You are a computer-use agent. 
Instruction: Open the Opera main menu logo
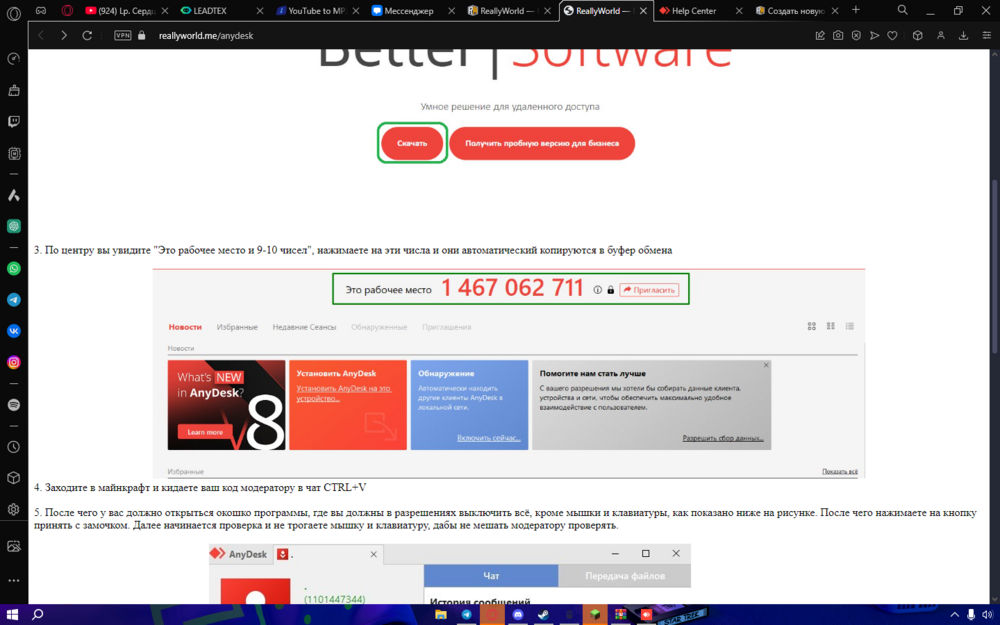pyautogui.click(x=13, y=12)
